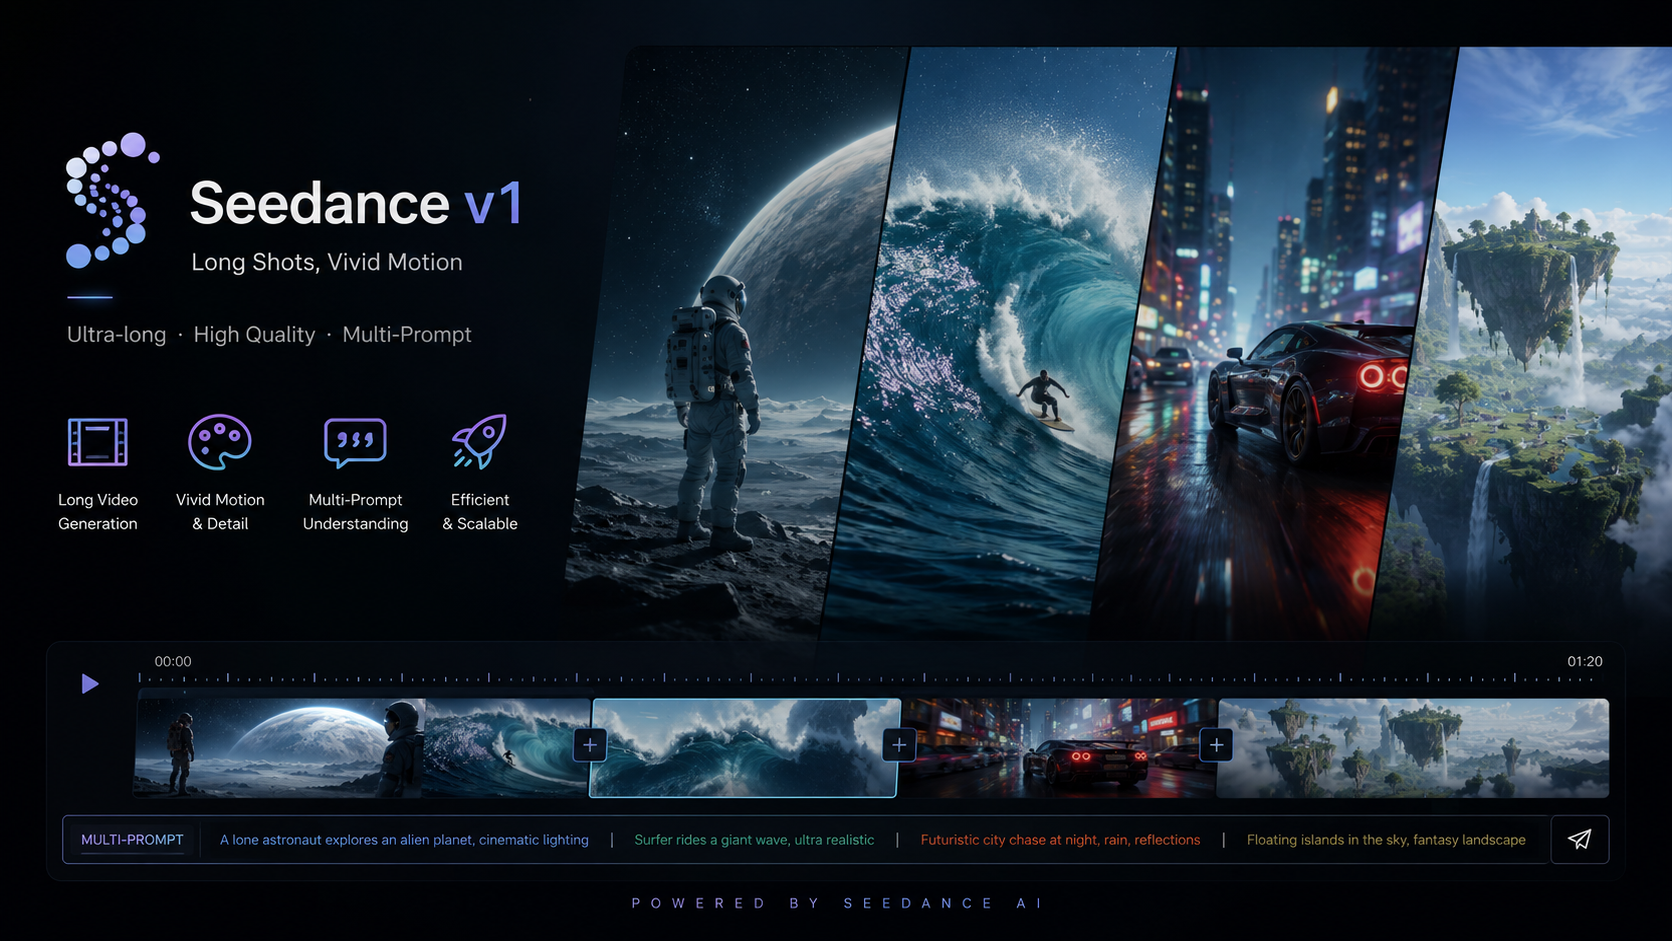Add clip before the floating islands thumbnail
This screenshot has width=1672, height=941.
pyautogui.click(x=1216, y=745)
